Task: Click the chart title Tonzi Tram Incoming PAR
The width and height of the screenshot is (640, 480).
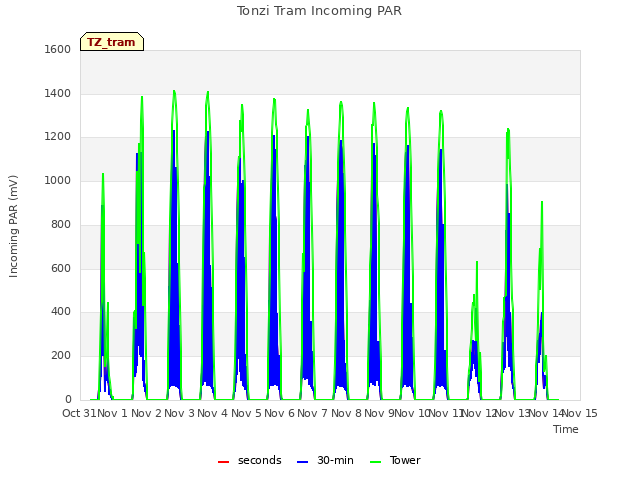Action: 319,11
